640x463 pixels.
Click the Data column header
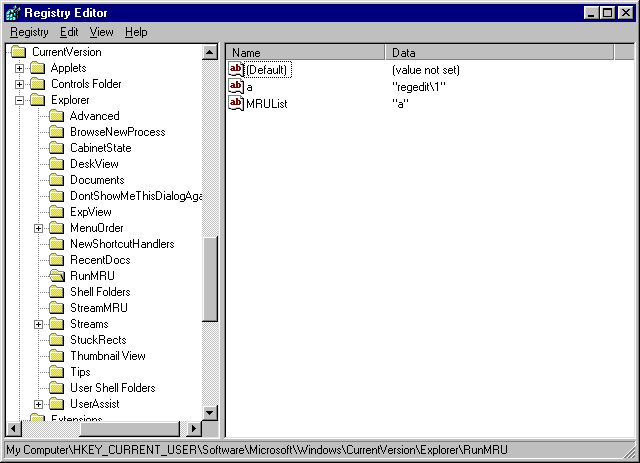coord(499,53)
